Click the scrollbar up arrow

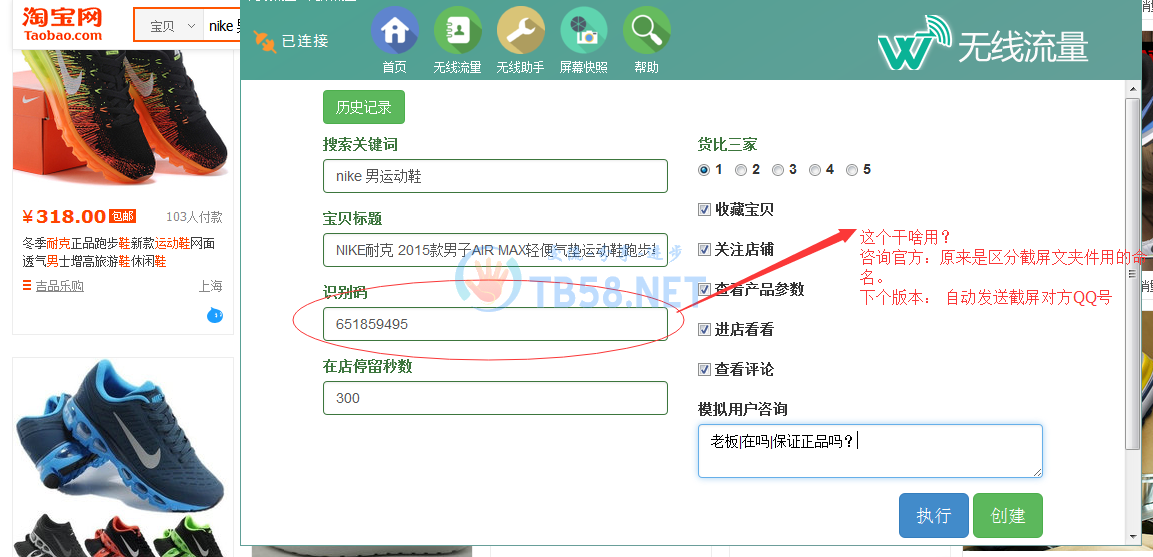(x=1133, y=88)
